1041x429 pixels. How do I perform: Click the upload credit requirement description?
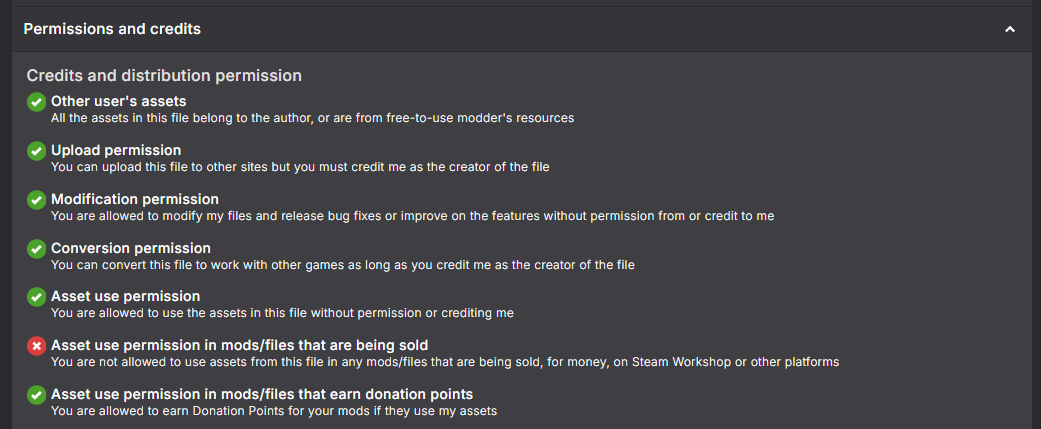coord(300,167)
